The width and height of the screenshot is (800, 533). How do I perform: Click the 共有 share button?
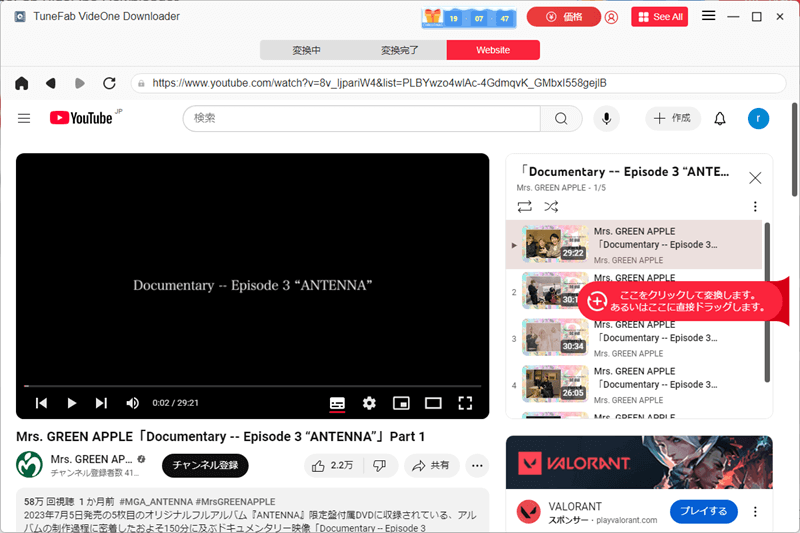pos(431,466)
